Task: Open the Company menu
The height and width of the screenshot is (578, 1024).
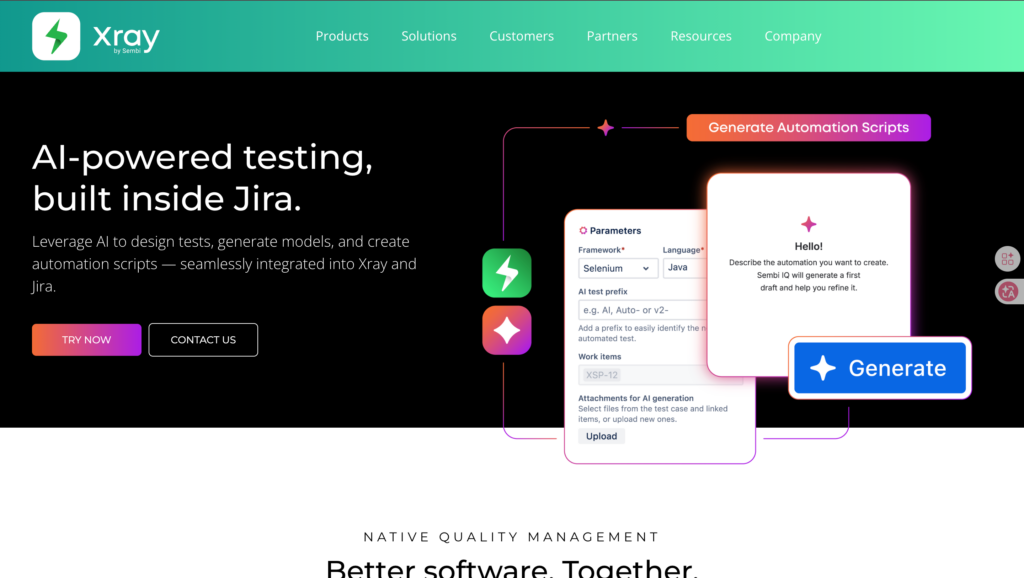Action: [793, 36]
